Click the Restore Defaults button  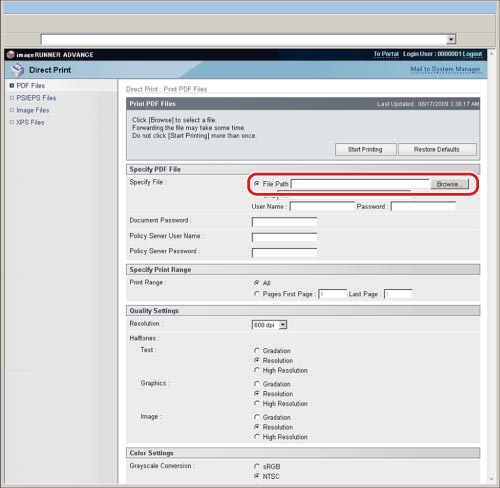tap(437, 149)
